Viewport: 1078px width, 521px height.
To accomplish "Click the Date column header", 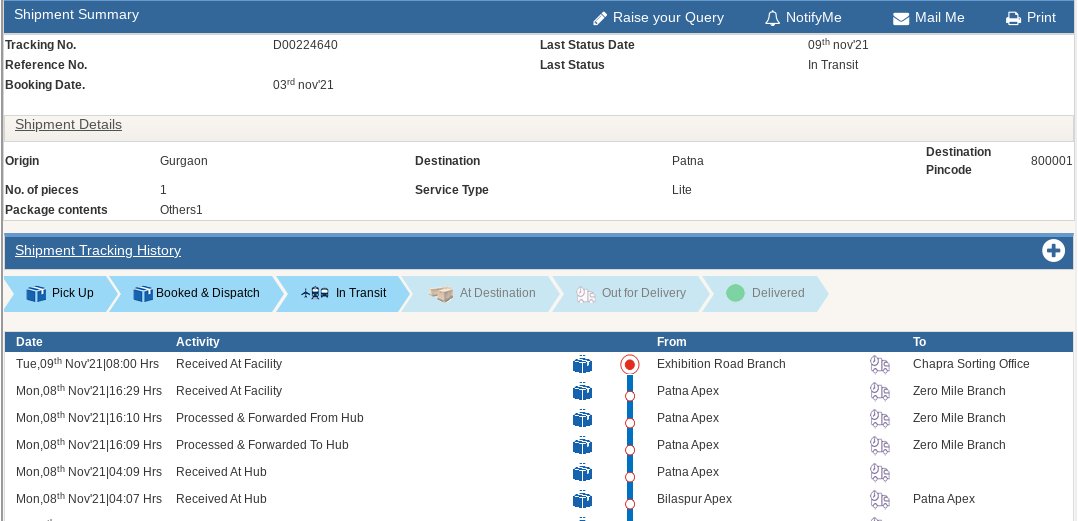I will click(x=29, y=342).
